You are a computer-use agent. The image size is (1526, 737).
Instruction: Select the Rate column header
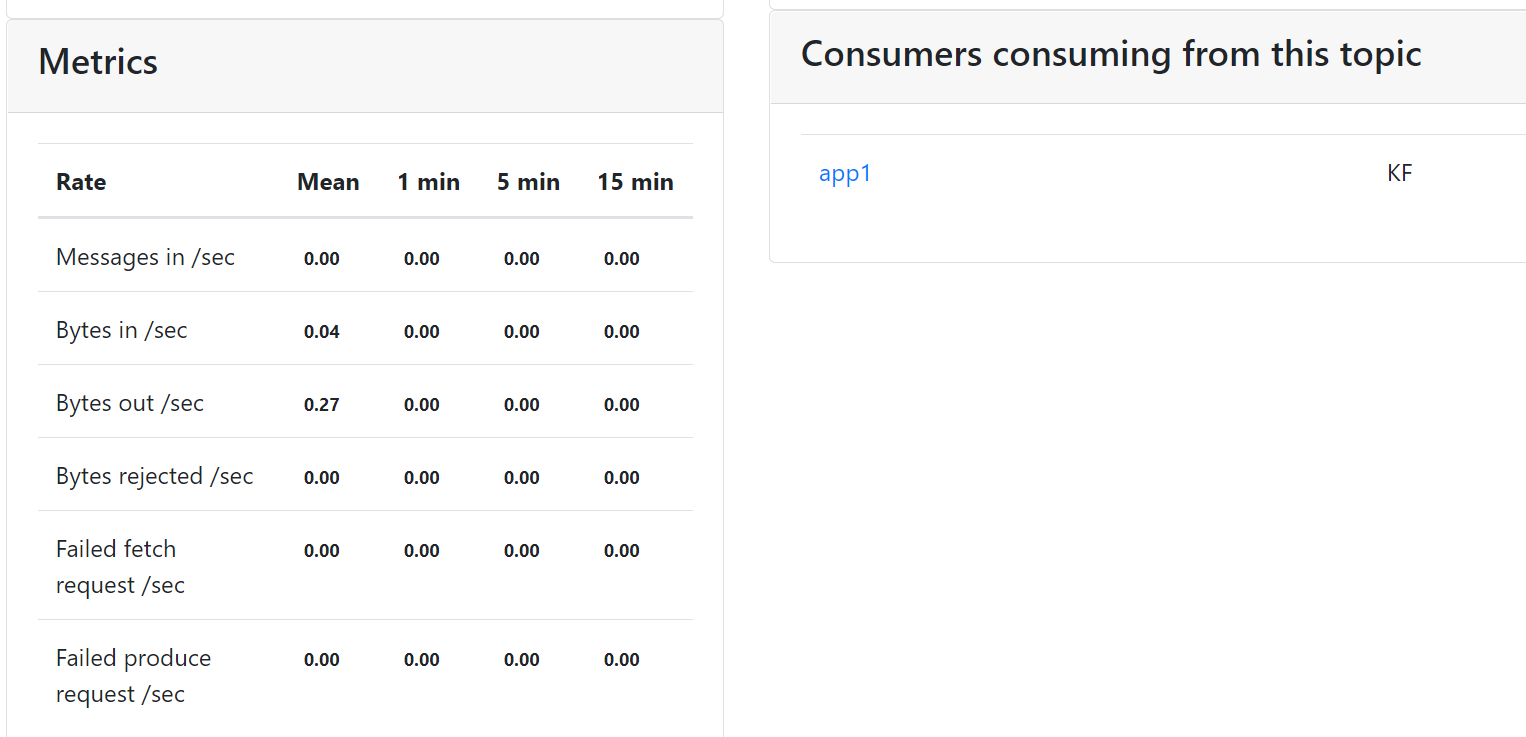[x=81, y=182]
